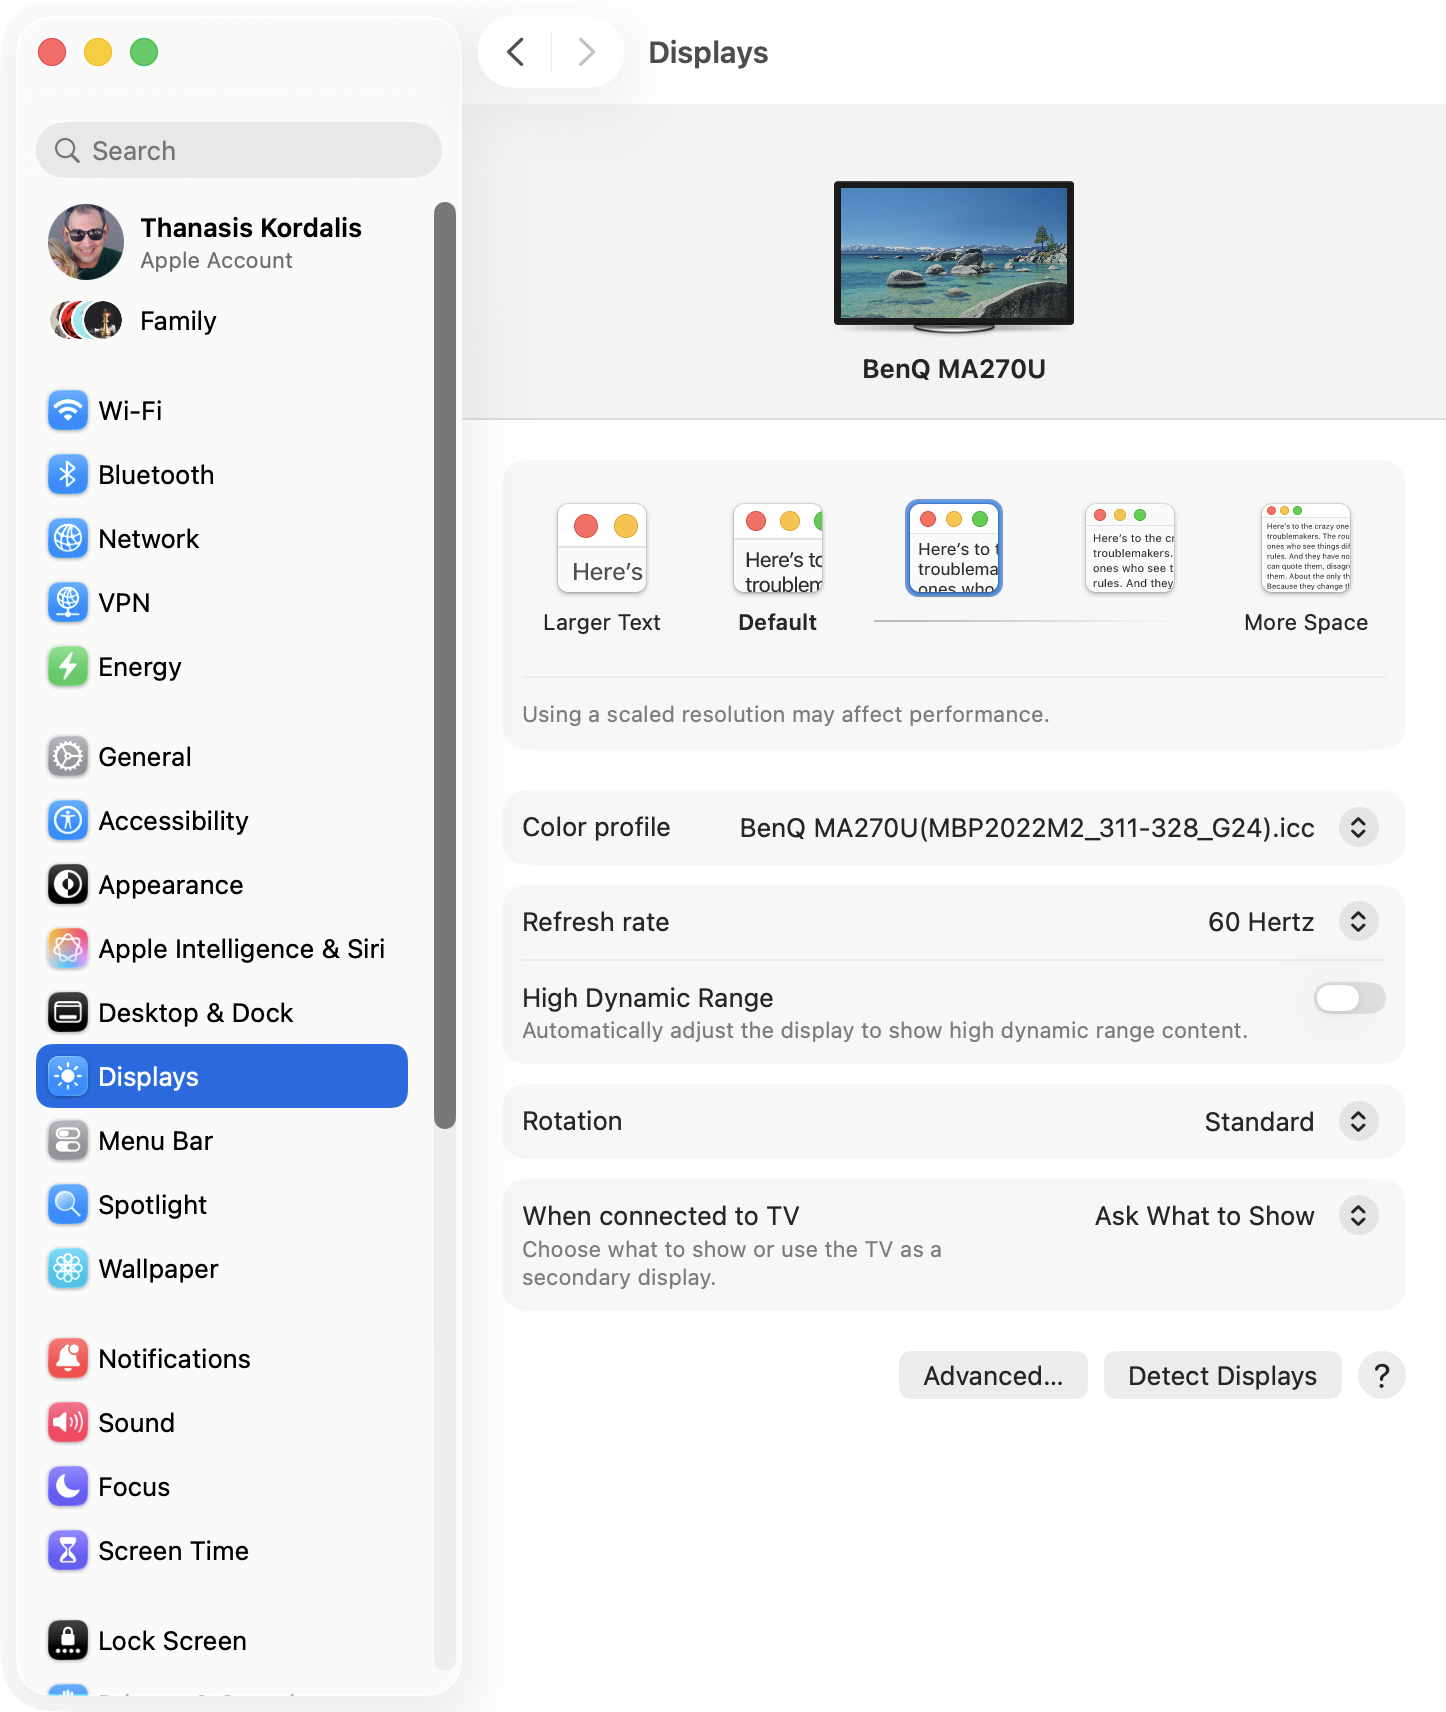Viewport: 1446px width, 1712px height.
Task: Click the Search field
Action: point(239,151)
